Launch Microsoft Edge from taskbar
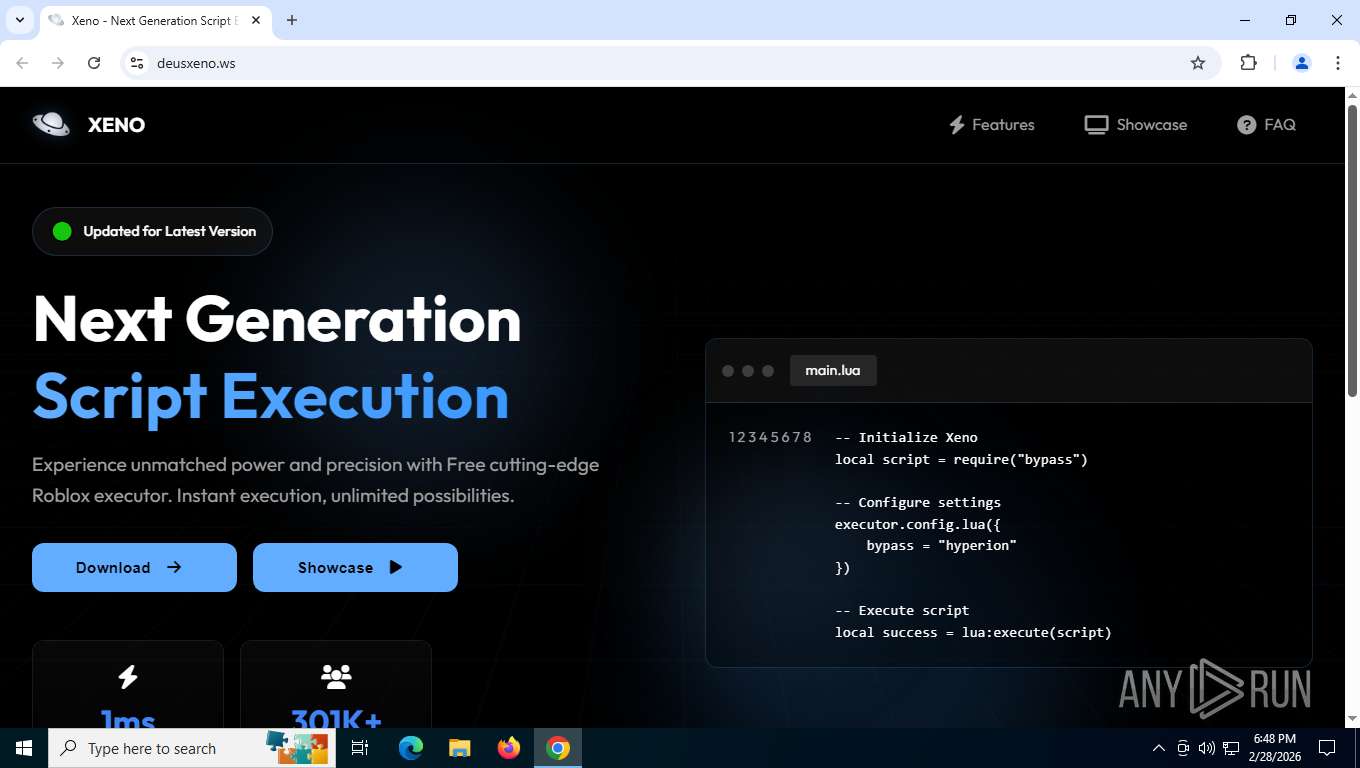This screenshot has width=1360, height=768. (411, 748)
